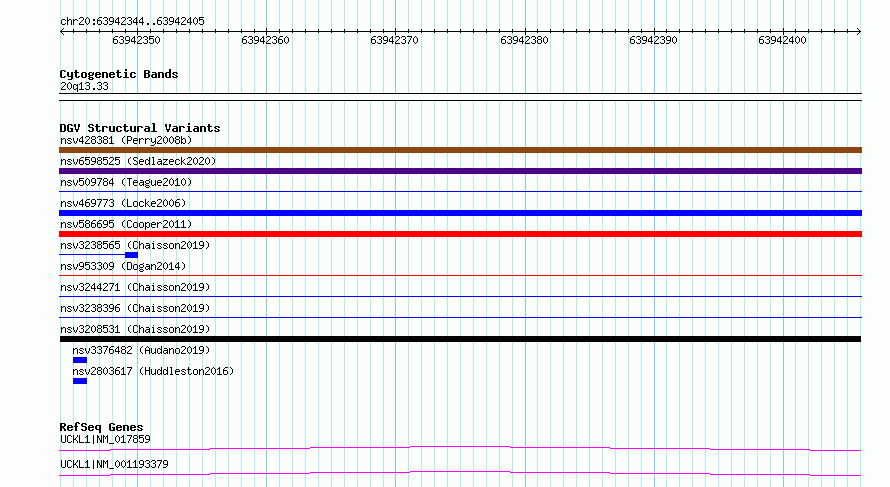Screen dimensions: 890x487
Task: Click the DGV Structural Variants track heading
Action: coord(140,128)
